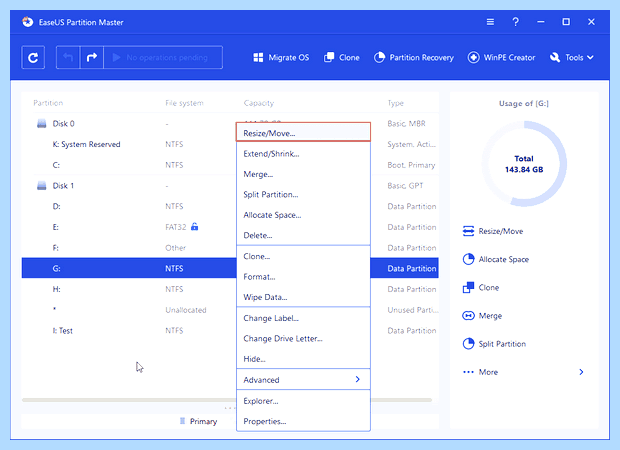
Task: Choose Extend/Shrink... menu entry
Action: [x=303, y=154]
